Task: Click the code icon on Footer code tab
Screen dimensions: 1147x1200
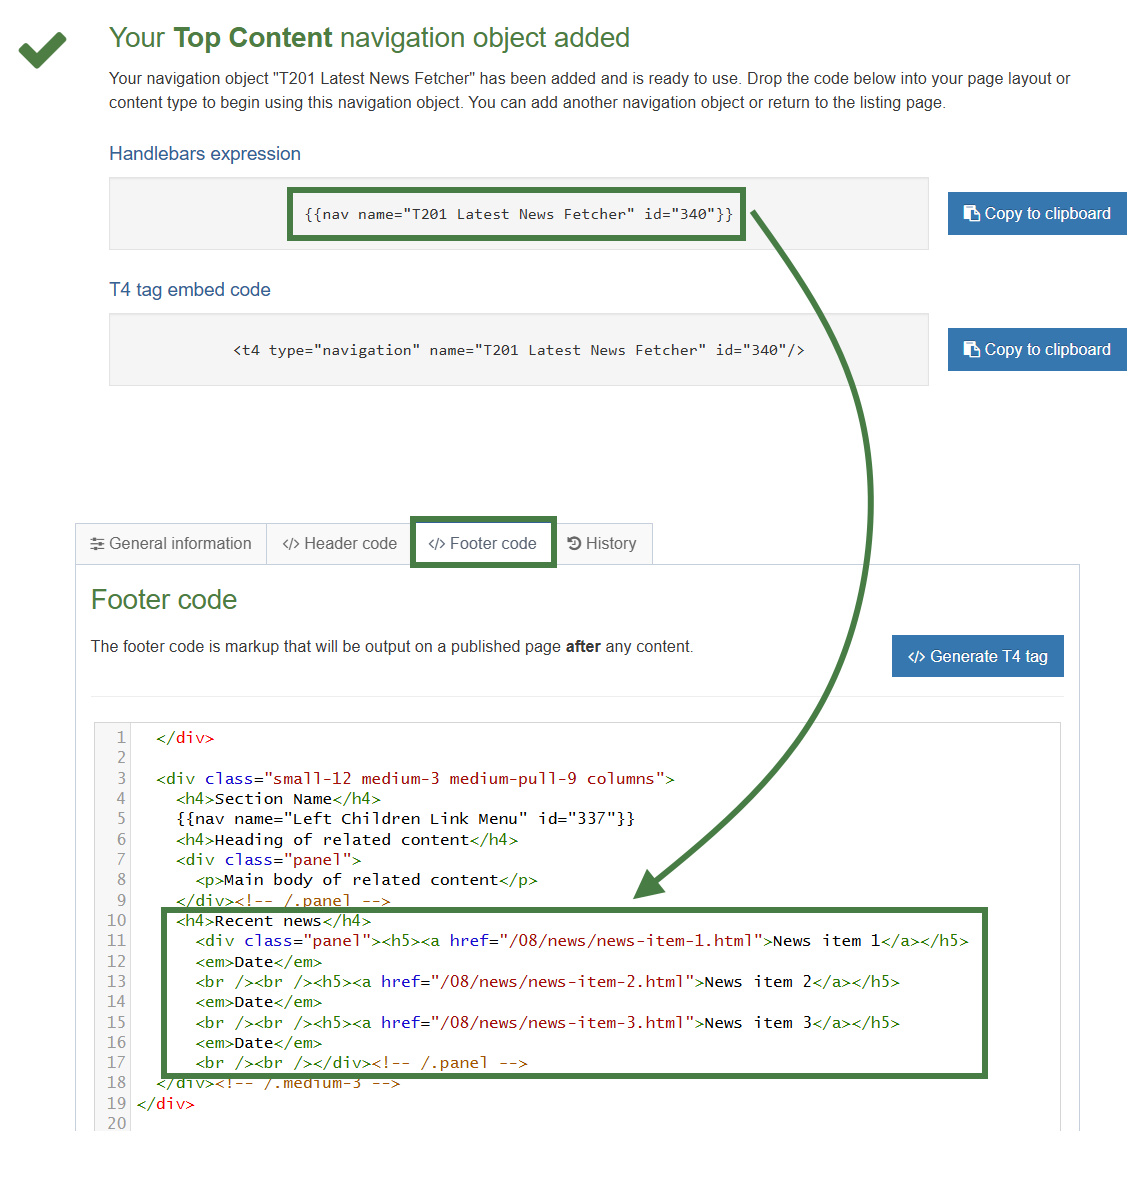Action: tap(437, 543)
